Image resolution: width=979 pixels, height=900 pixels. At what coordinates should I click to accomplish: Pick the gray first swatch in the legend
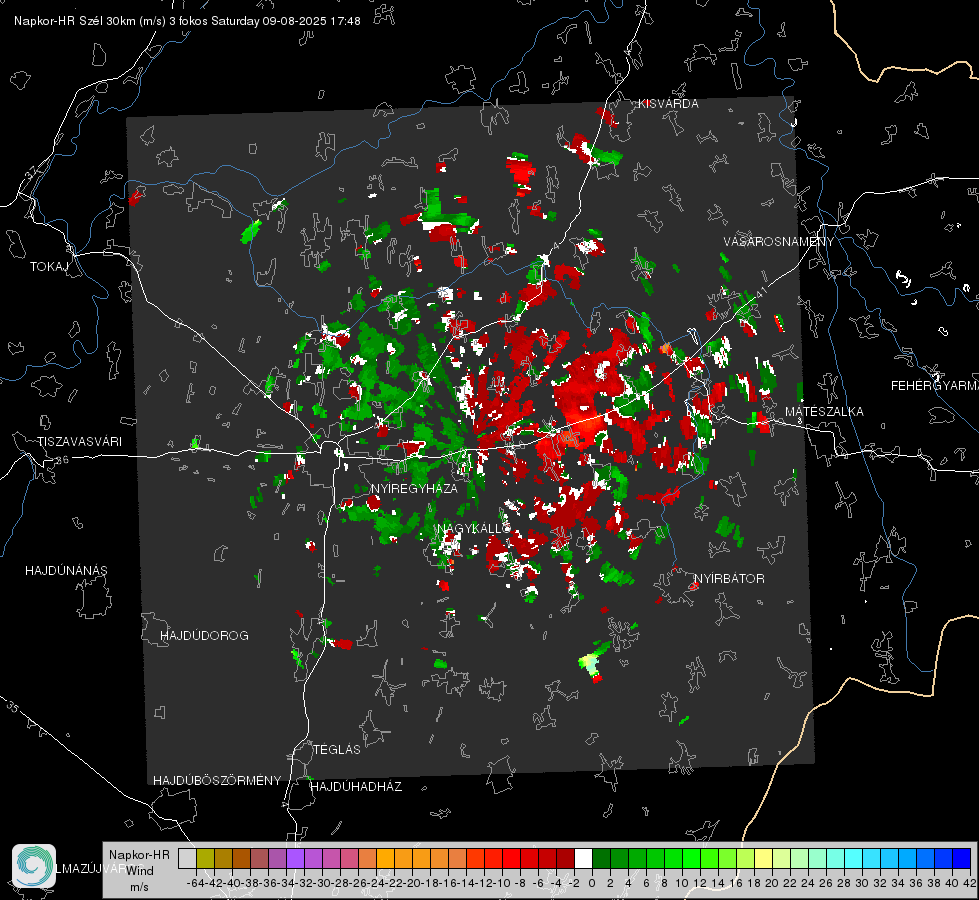187,858
